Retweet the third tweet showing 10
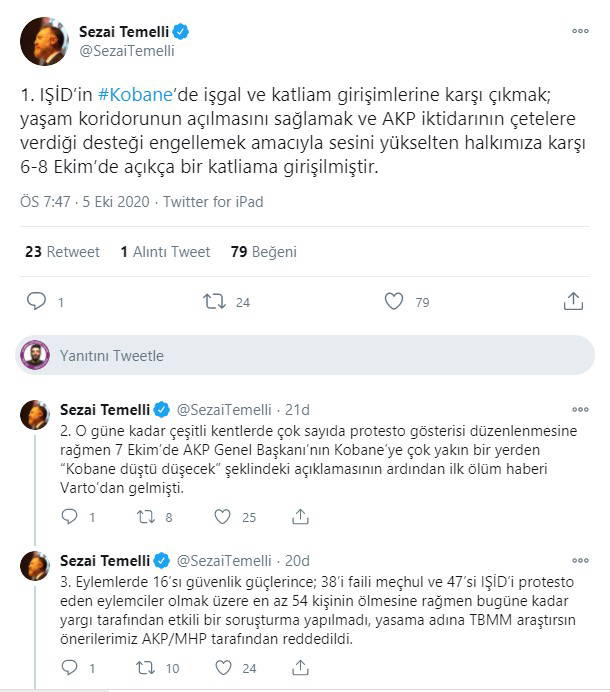The height and width of the screenshot is (692, 610). click(146, 666)
